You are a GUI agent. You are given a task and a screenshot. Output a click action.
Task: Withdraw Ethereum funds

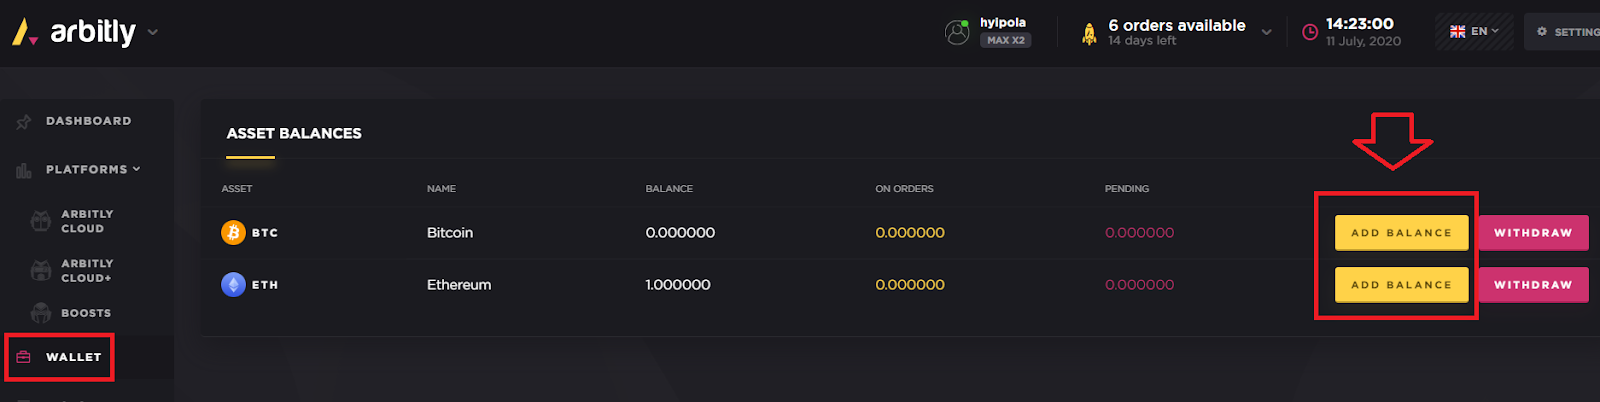point(1533,285)
